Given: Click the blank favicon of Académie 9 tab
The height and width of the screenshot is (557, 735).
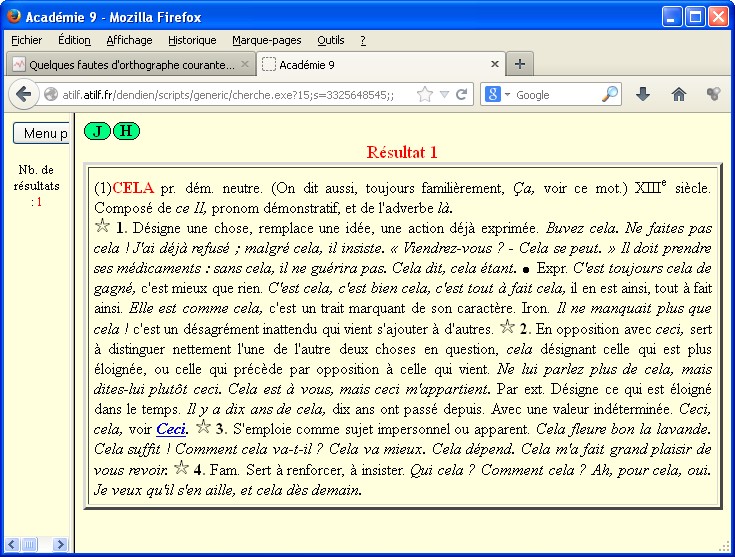Looking at the screenshot, I should click(269, 64).
